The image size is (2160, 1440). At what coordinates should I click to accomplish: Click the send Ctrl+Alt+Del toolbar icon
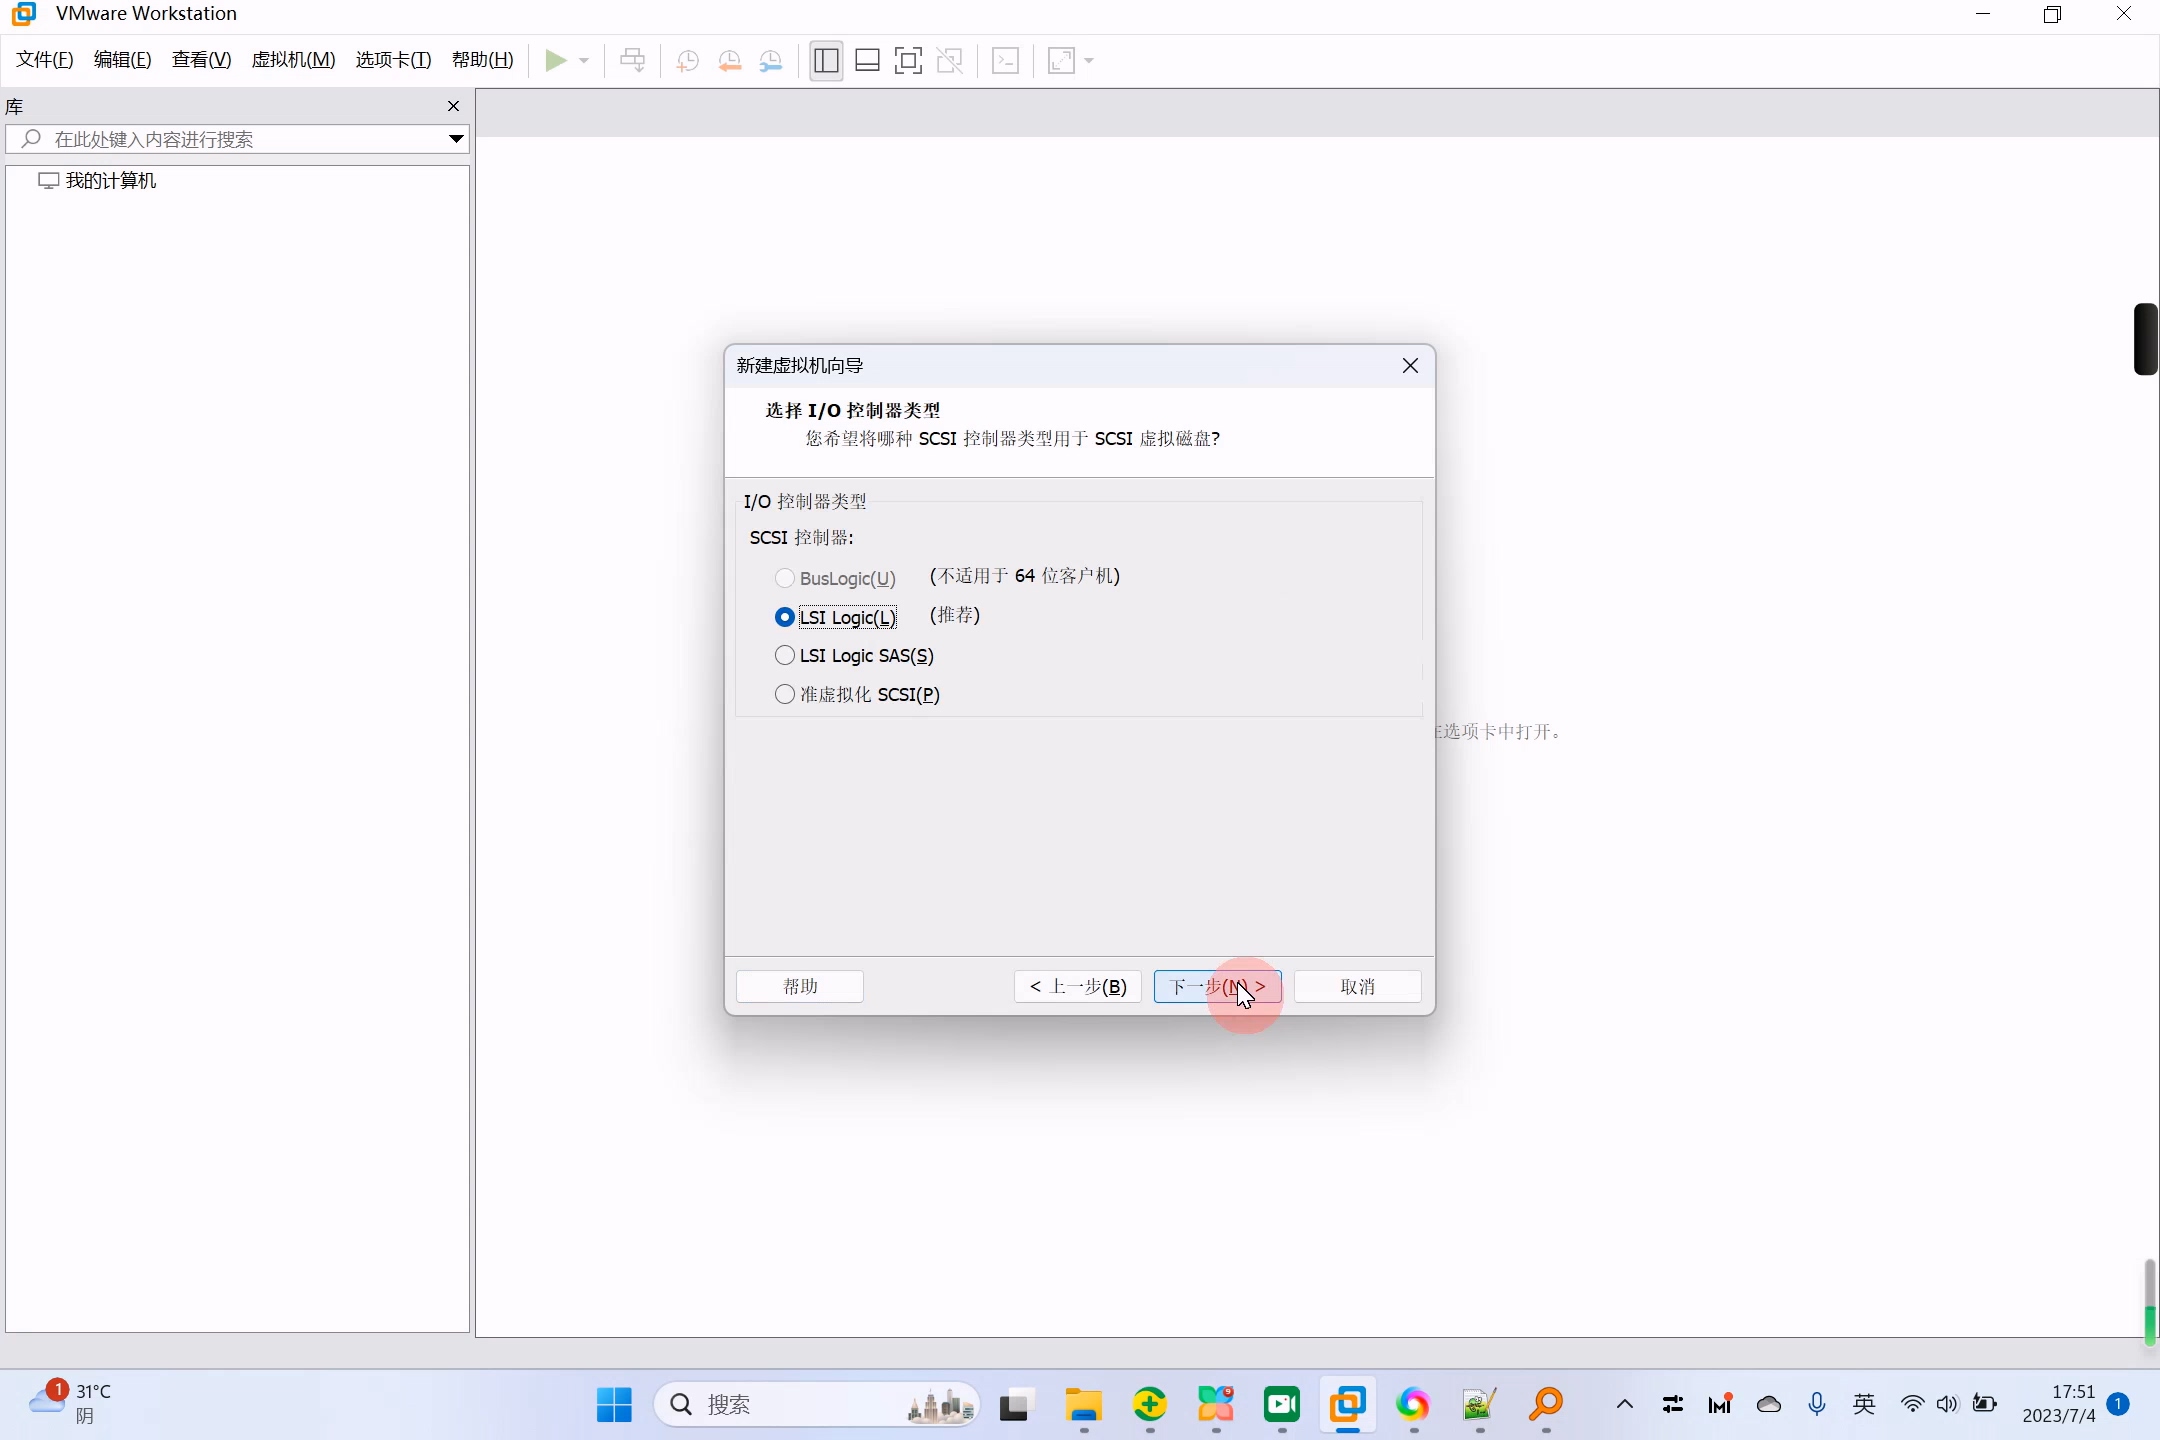[632, 61]
